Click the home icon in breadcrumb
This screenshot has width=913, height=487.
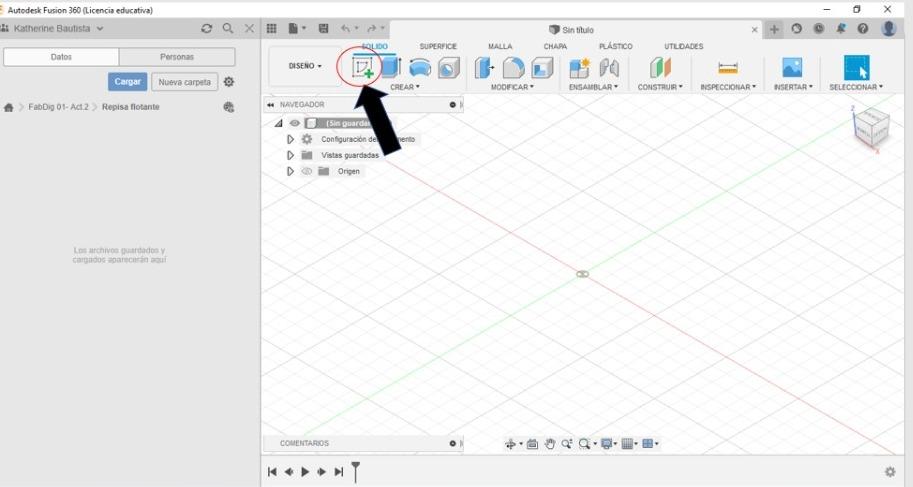click(x=8, y=107)
